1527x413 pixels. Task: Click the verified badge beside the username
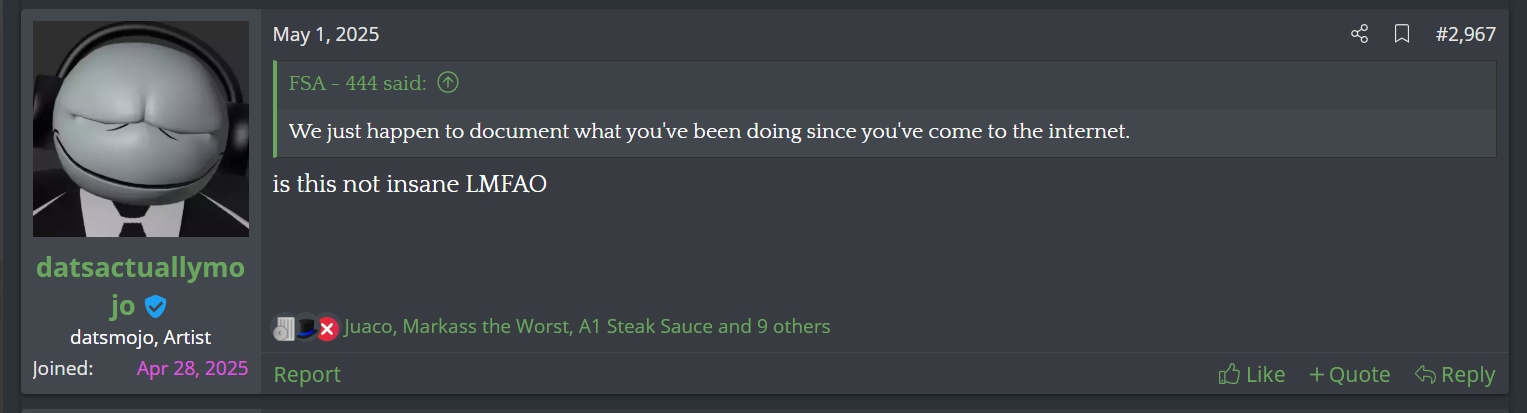(155, 306)
